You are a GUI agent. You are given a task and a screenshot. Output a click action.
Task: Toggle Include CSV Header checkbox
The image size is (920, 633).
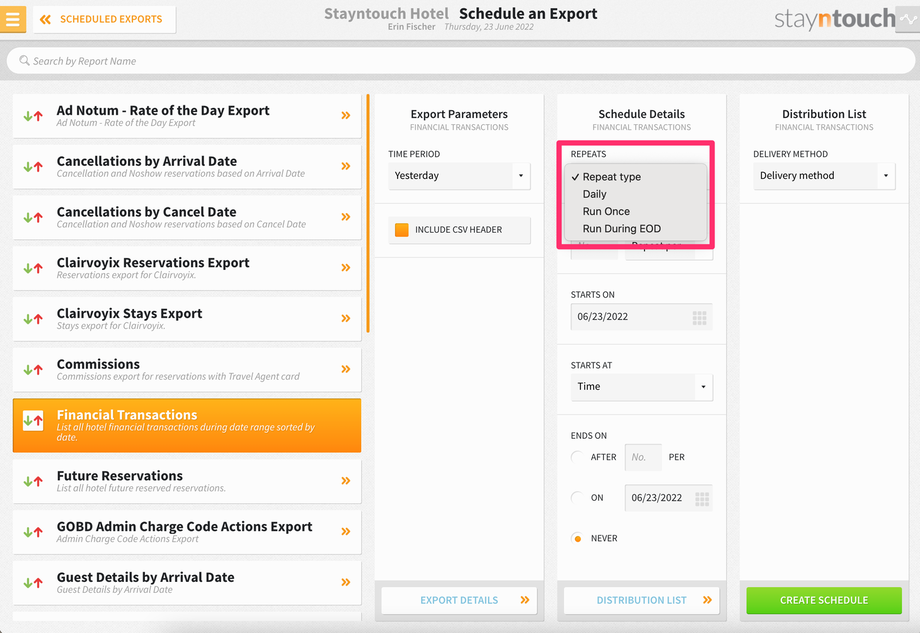pos(401,230)
